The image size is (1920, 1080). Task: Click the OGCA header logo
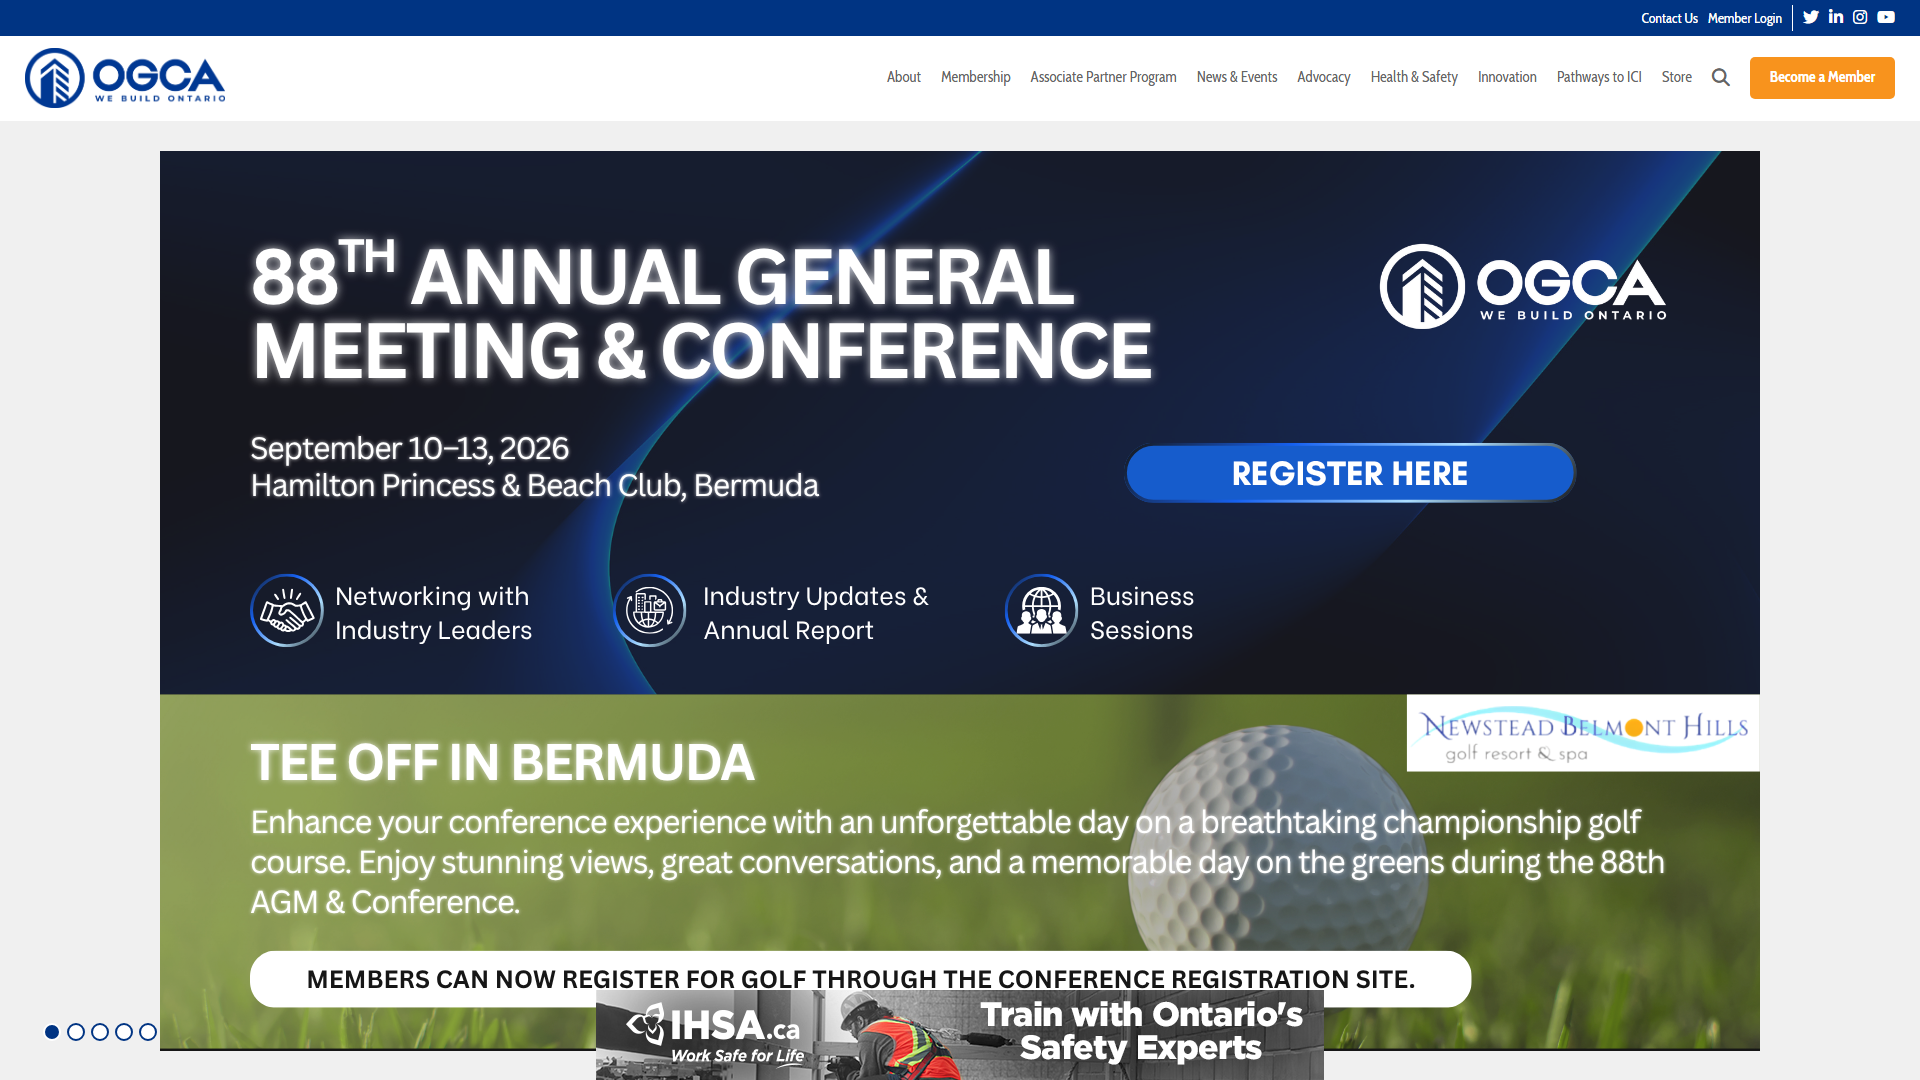point(125,78)
